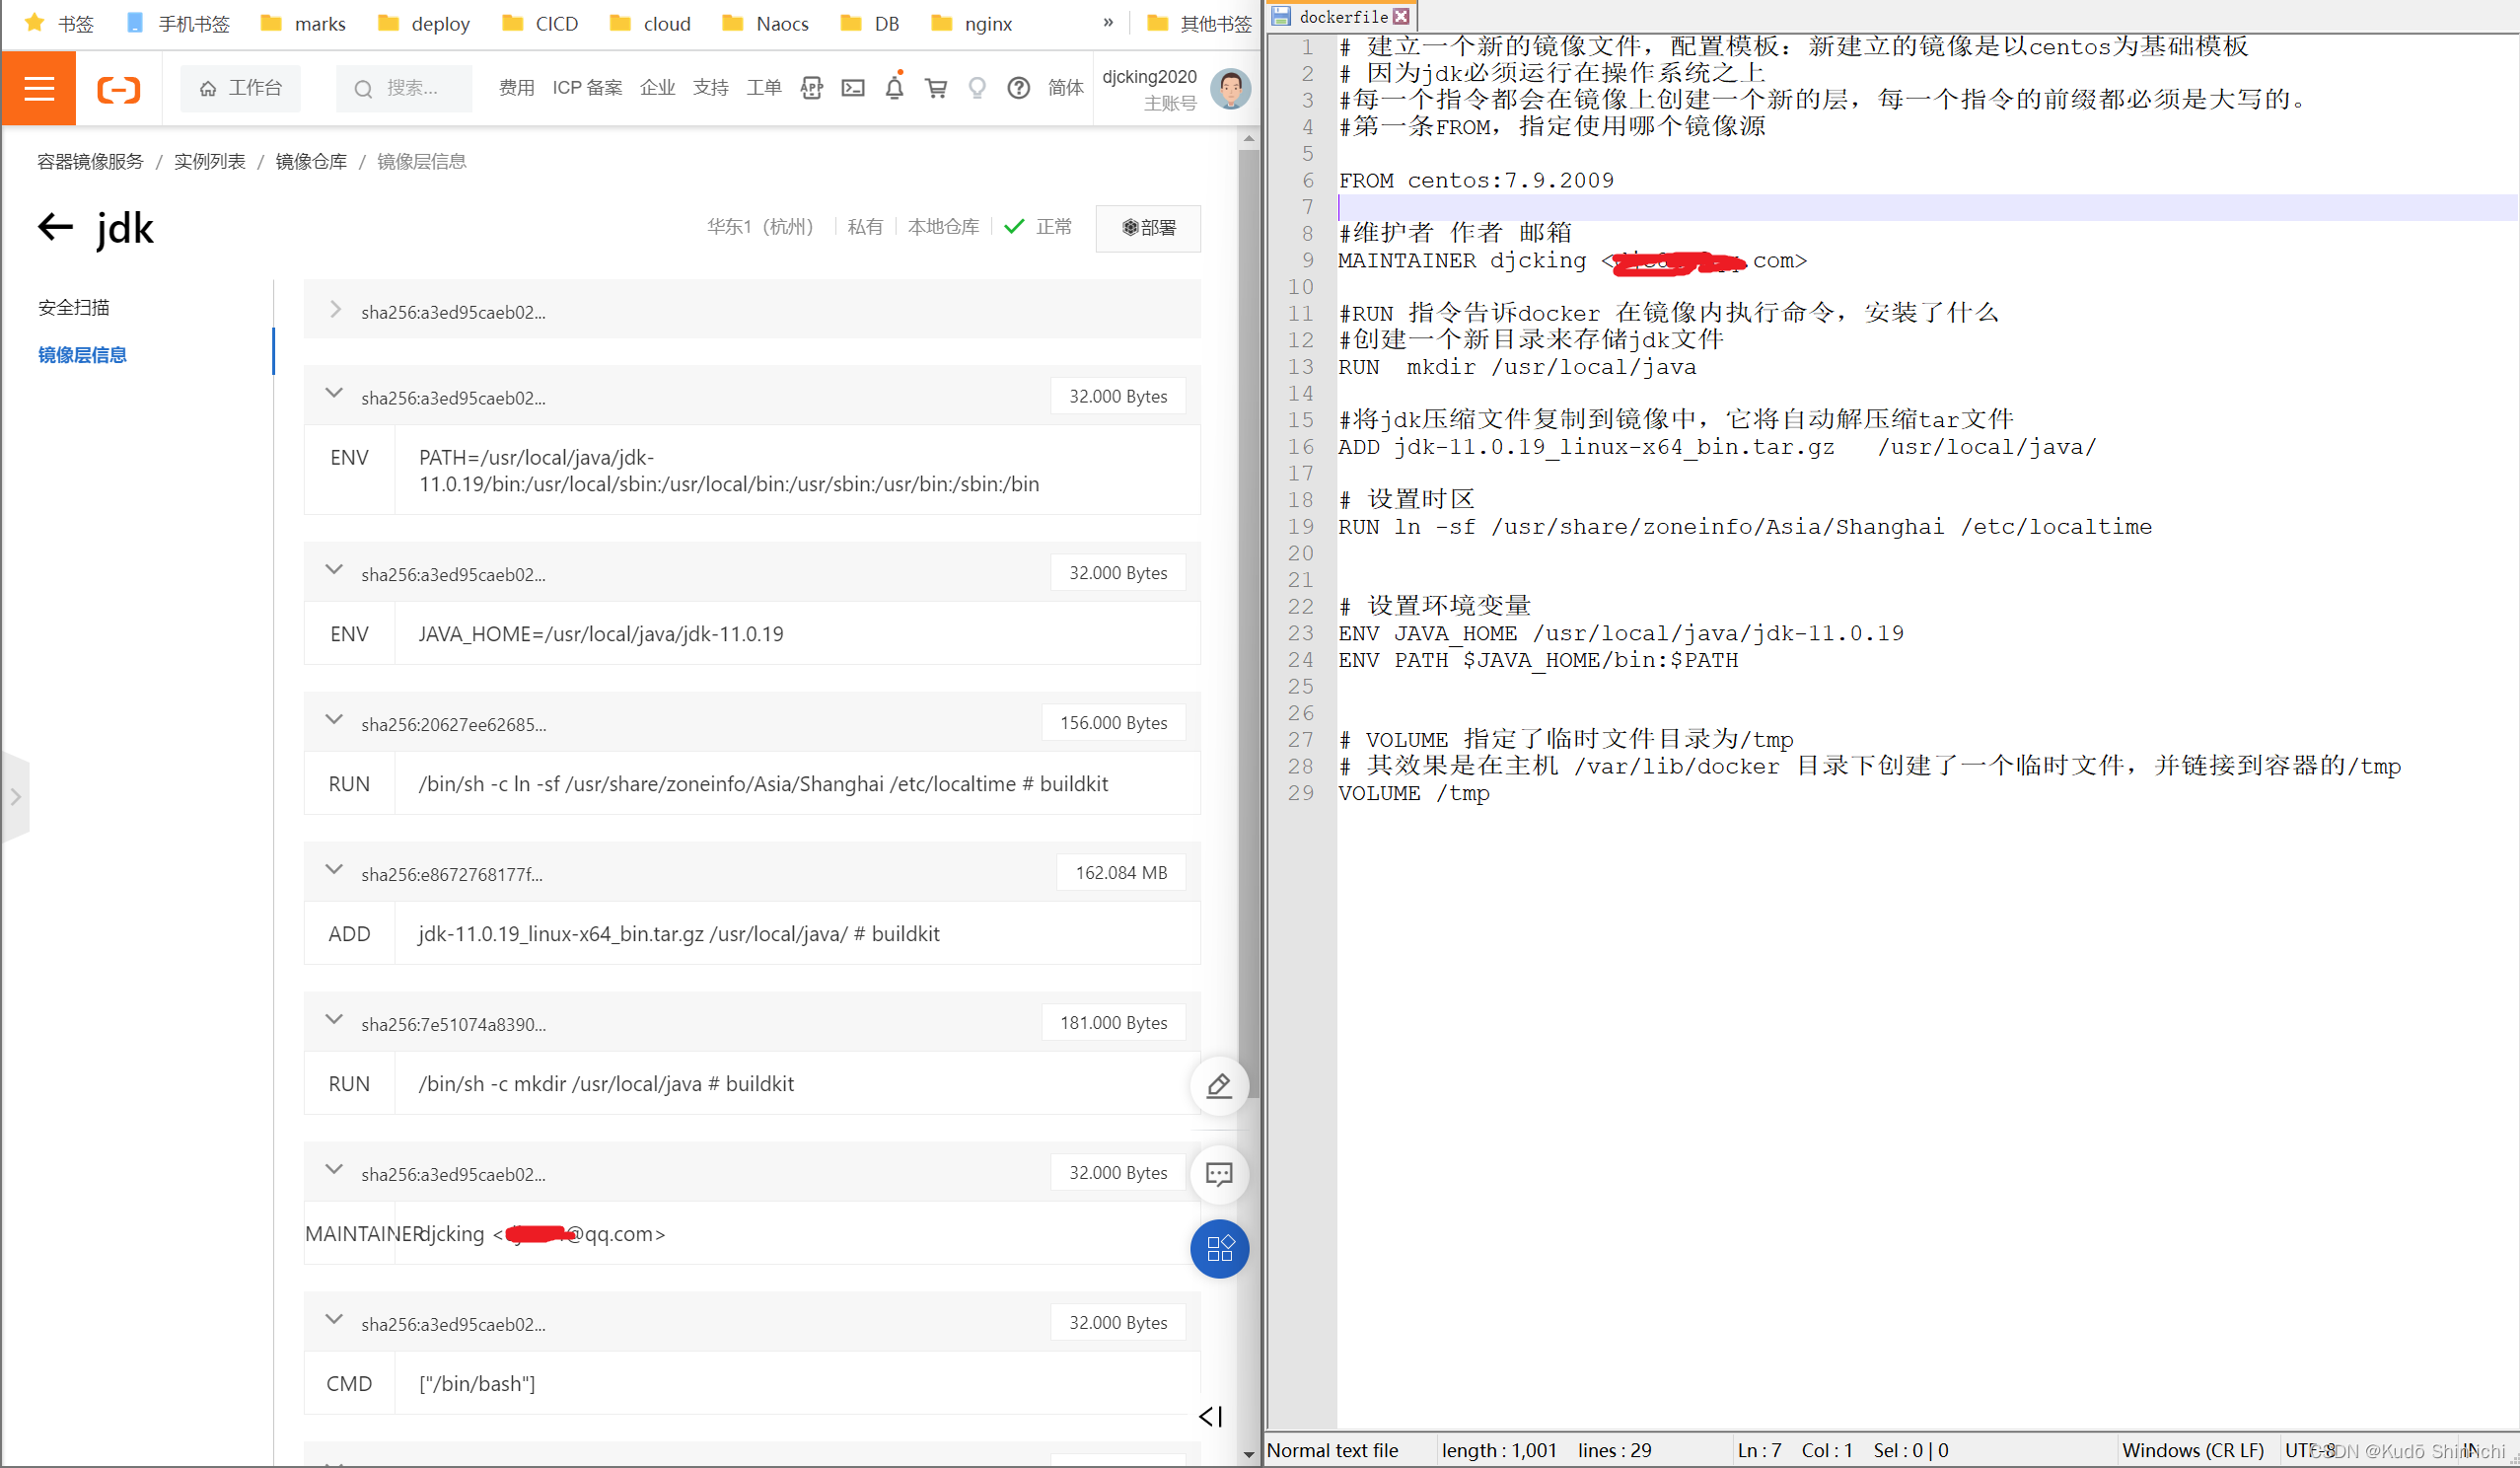Open the notifications bell icon
2520x1468 pixels.
click(x=894, y=88)
